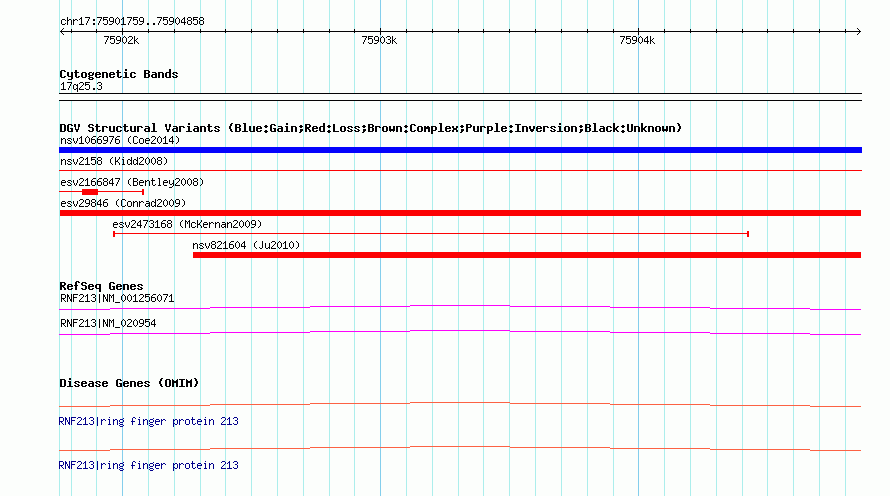Click the esv29846 (Conrad2009) label
The image size is (890, 496).
tap(123, 203)
